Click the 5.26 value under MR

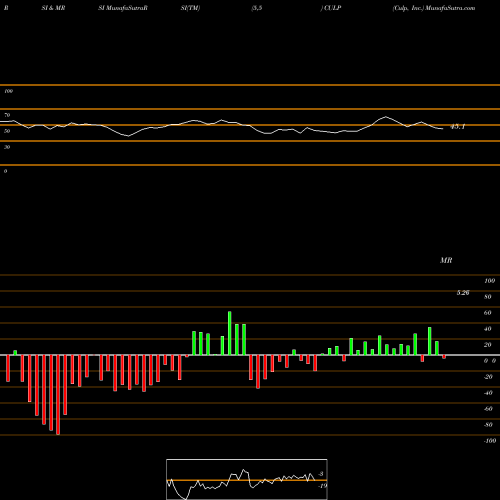463,293
